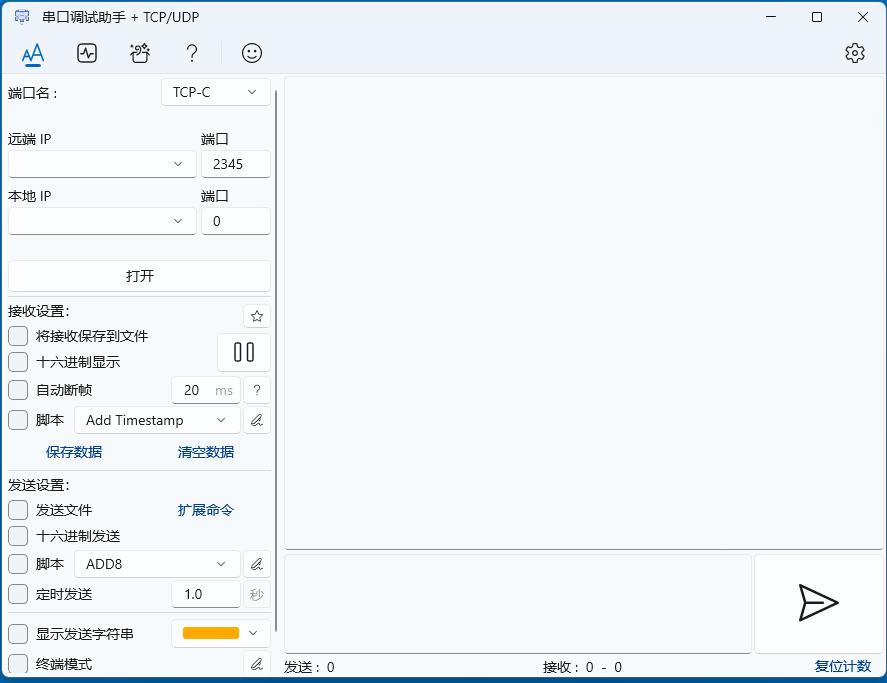887x683 pixels.
Task: Toggle 将接收保存到文件 checkbox
Action: (x=18, y=336)
